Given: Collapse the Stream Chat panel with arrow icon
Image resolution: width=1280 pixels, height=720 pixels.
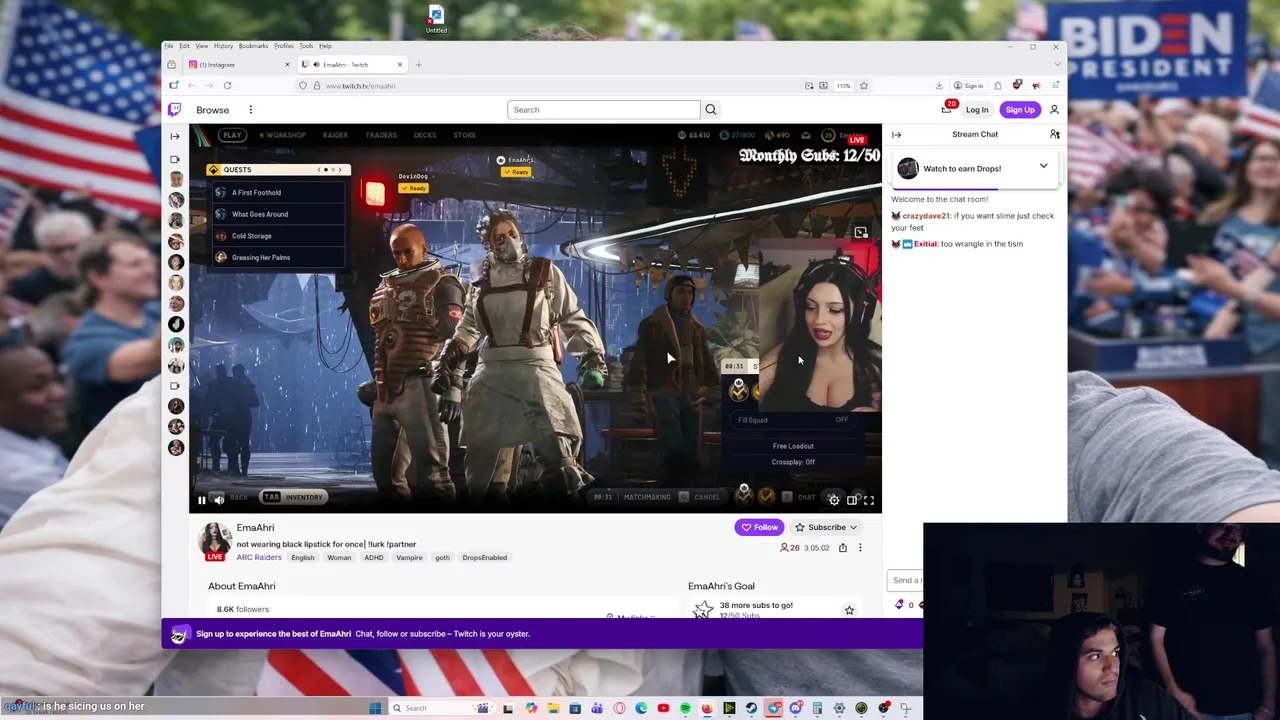Looking at the screenshot, I should coord(896,134).
